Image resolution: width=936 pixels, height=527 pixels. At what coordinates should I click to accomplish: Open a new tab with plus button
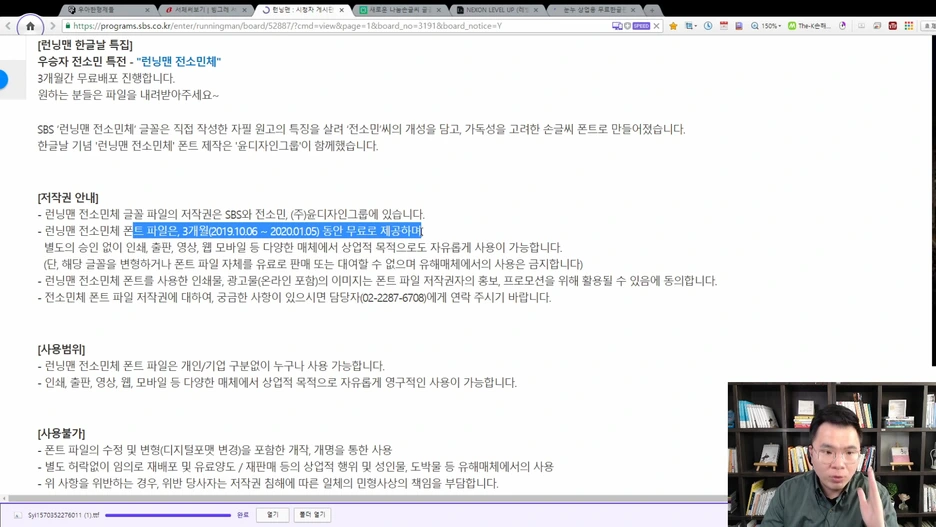tap(652, 10)
